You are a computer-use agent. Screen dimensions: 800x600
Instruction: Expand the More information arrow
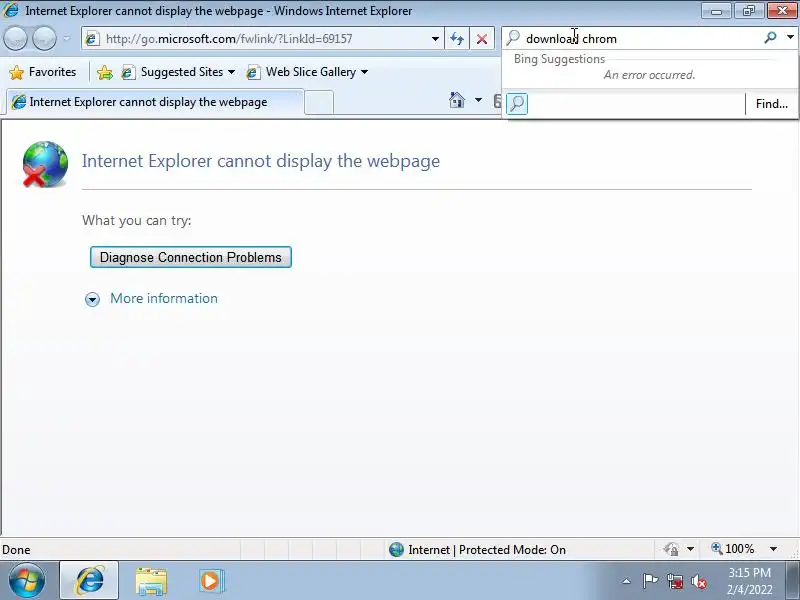tap(92, 299)
